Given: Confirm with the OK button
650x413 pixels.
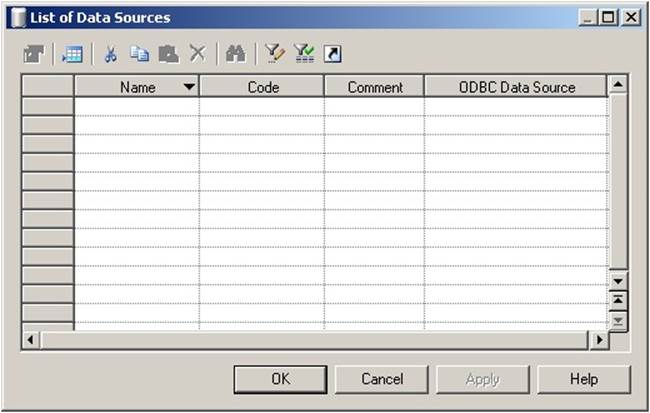Looking at the screenshot, I should point(281,379).
